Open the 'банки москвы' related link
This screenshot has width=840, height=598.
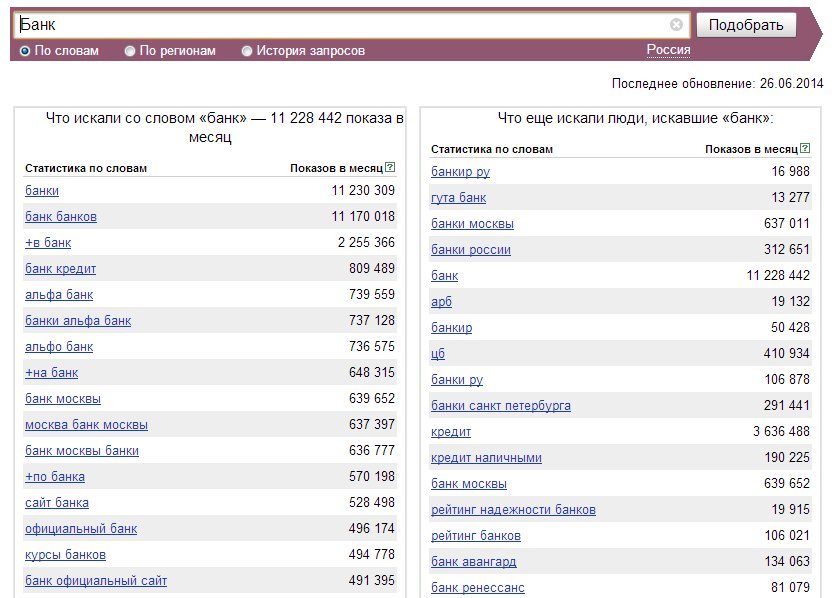(472, 224)
